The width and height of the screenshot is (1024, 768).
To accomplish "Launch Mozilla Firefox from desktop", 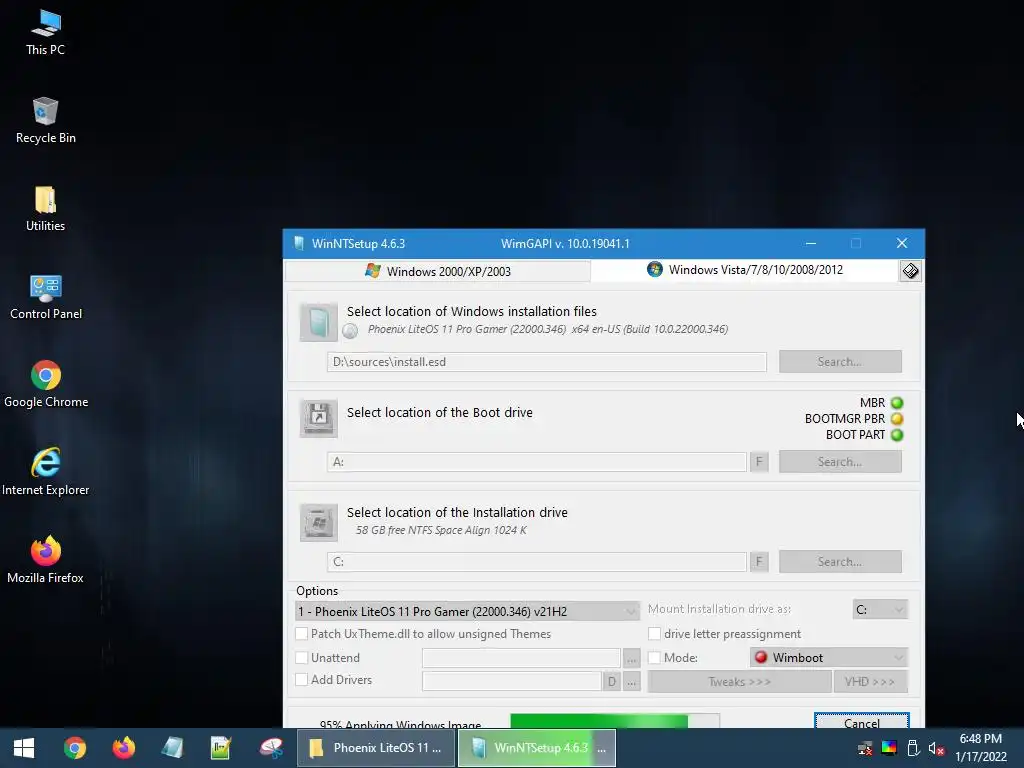I will [x=46, y=560].
